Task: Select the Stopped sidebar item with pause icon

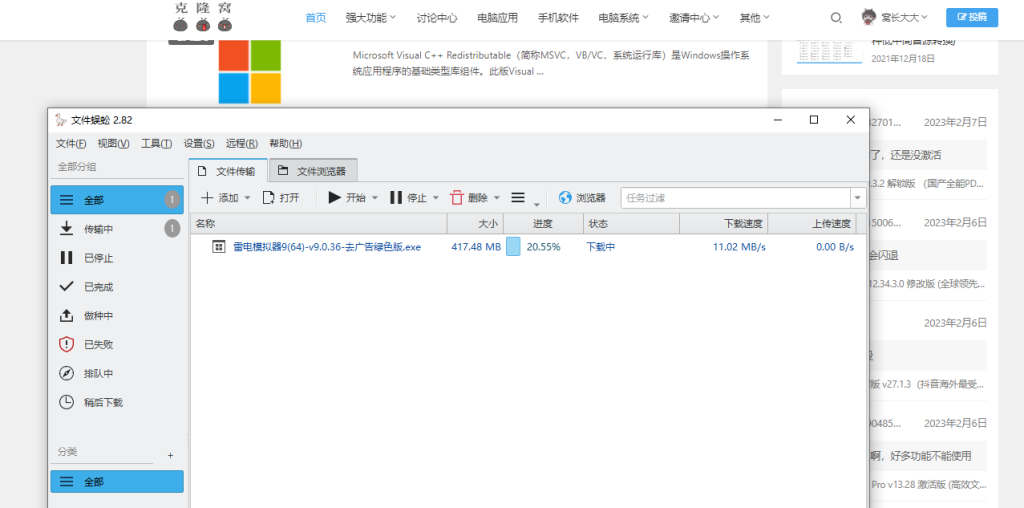Action: pyautogui.click(x=117, y=258)
